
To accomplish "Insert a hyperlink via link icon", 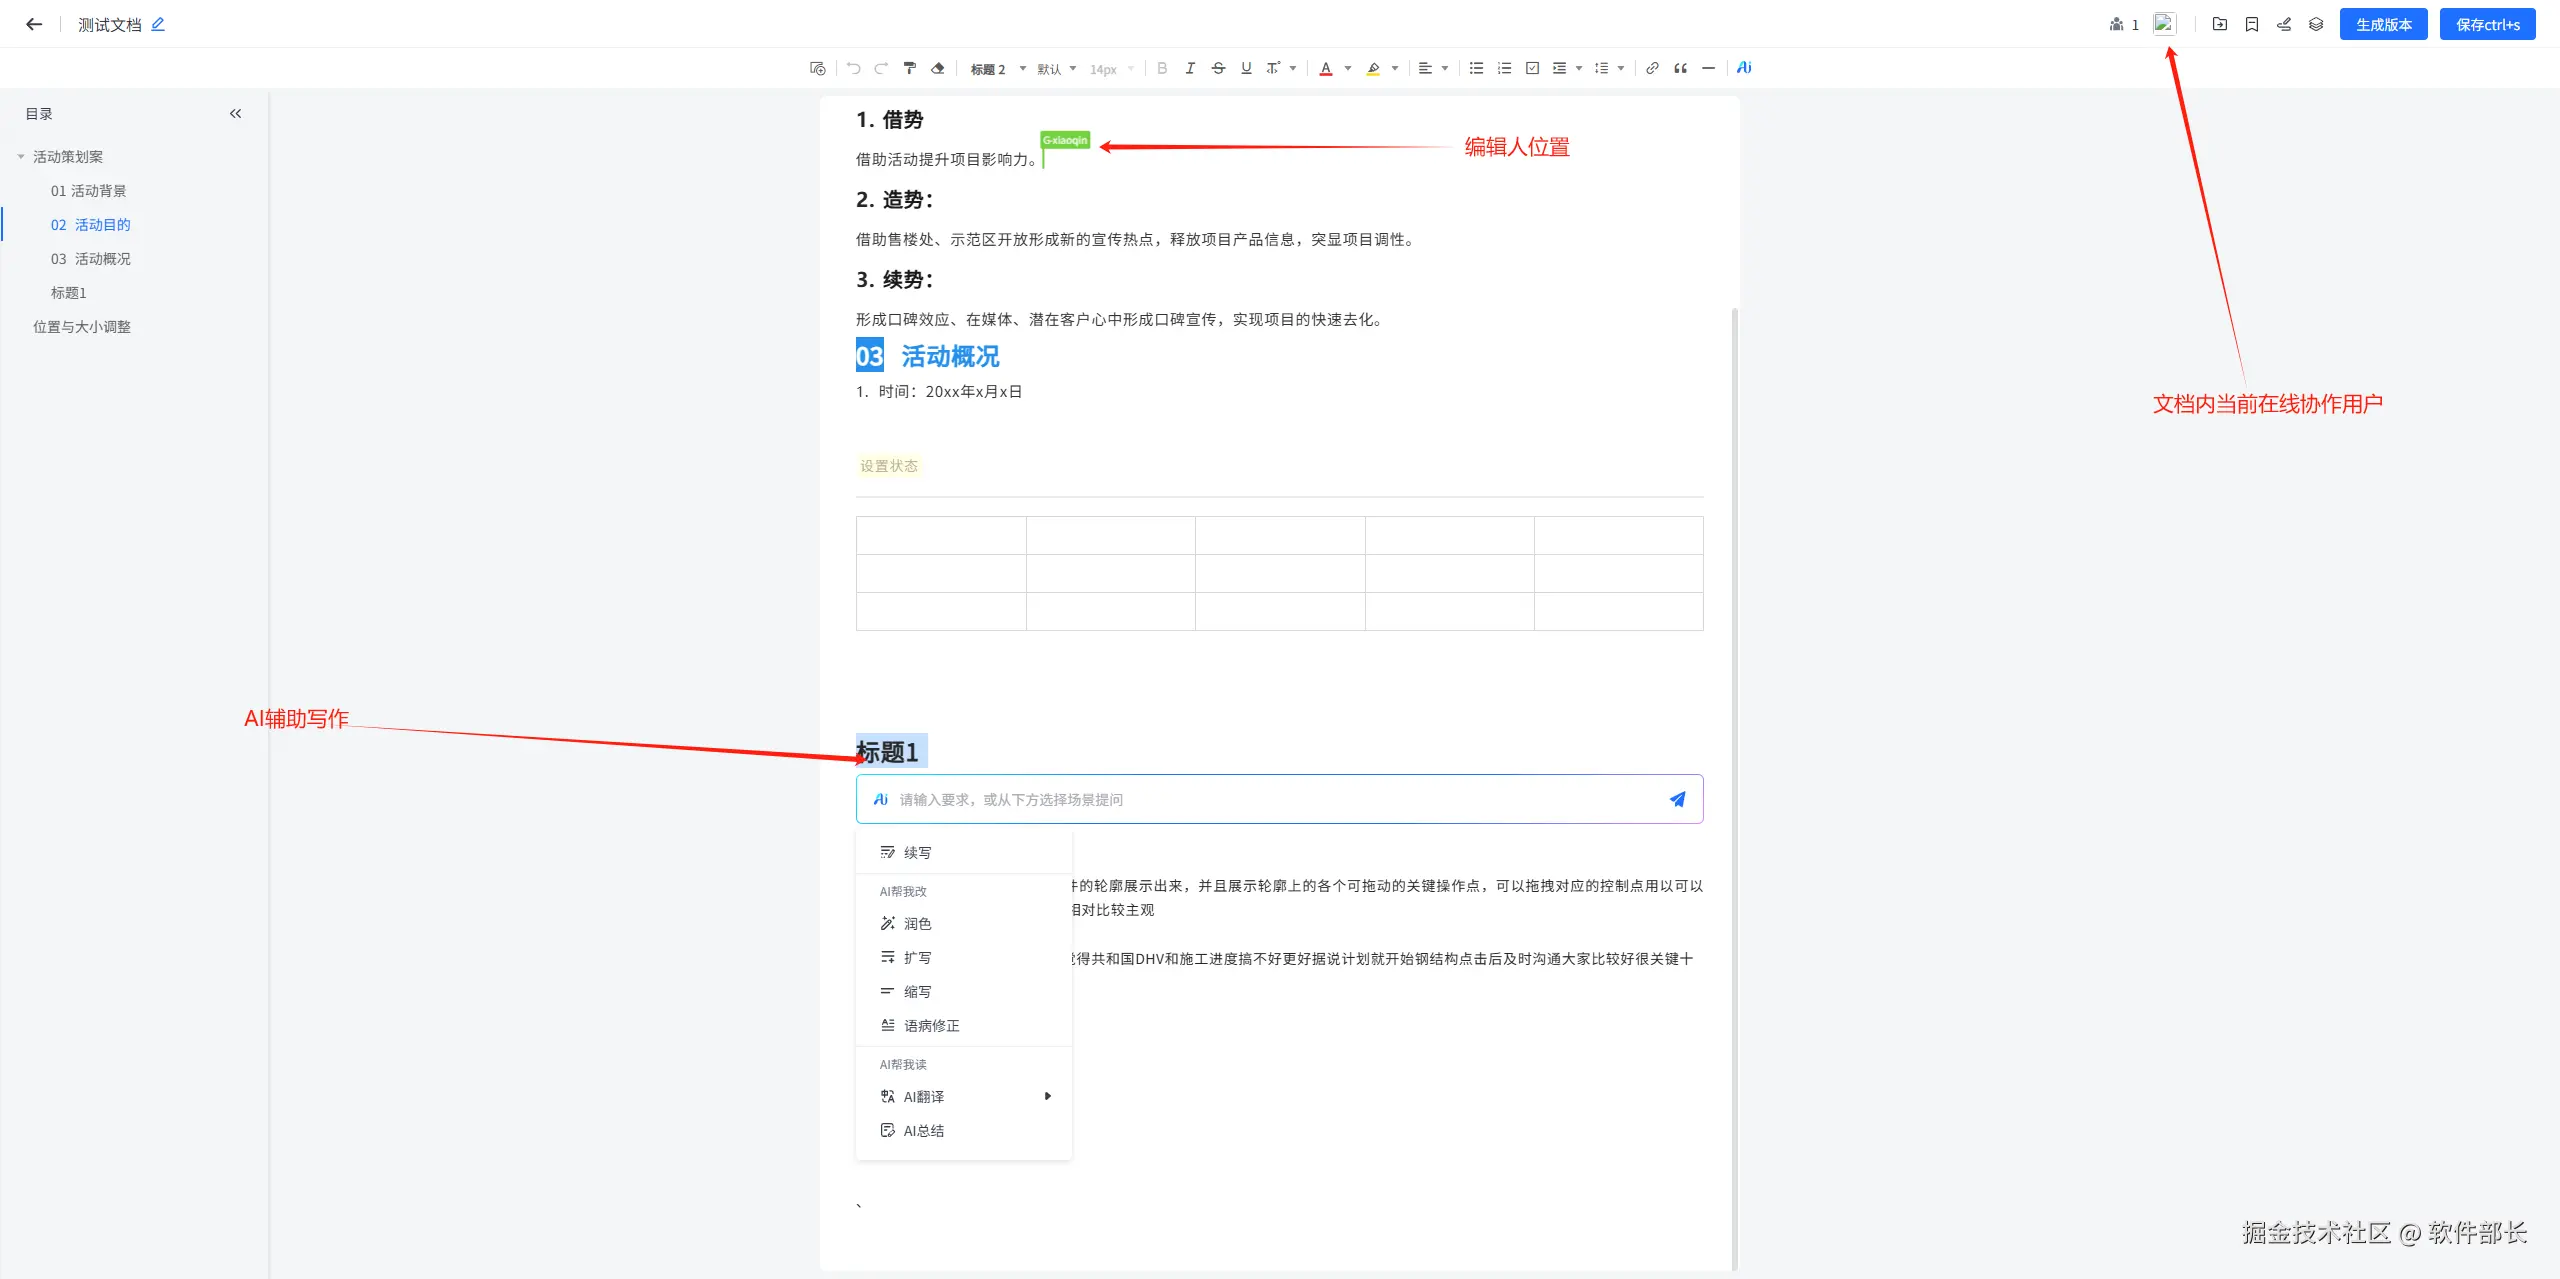I will tap(1652, 68).
